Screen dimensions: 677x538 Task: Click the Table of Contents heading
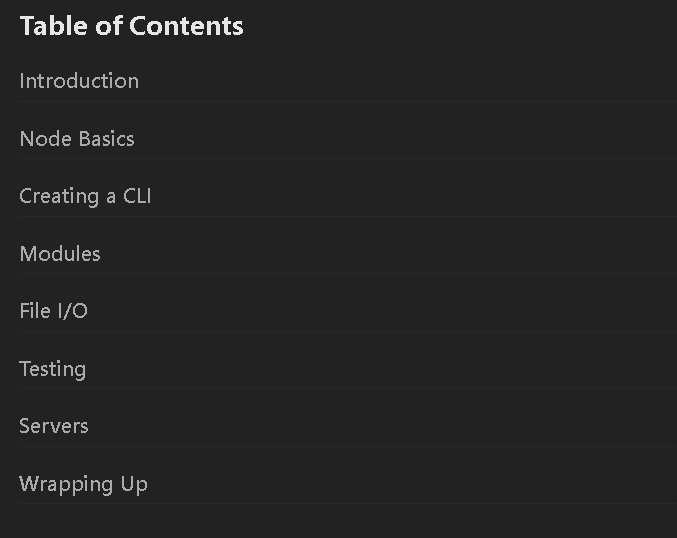click(132, 26)
